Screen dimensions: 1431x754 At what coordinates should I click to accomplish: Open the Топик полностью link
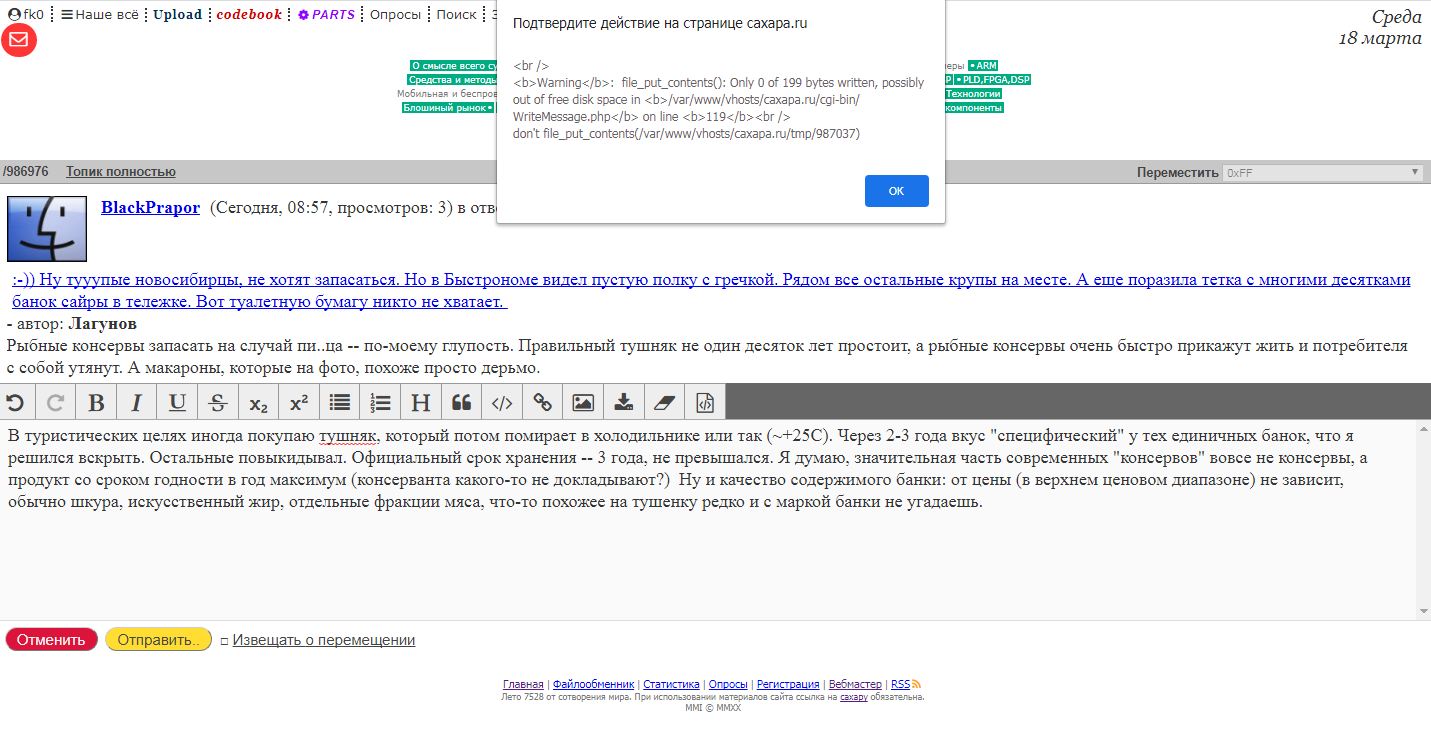(121, 172)
